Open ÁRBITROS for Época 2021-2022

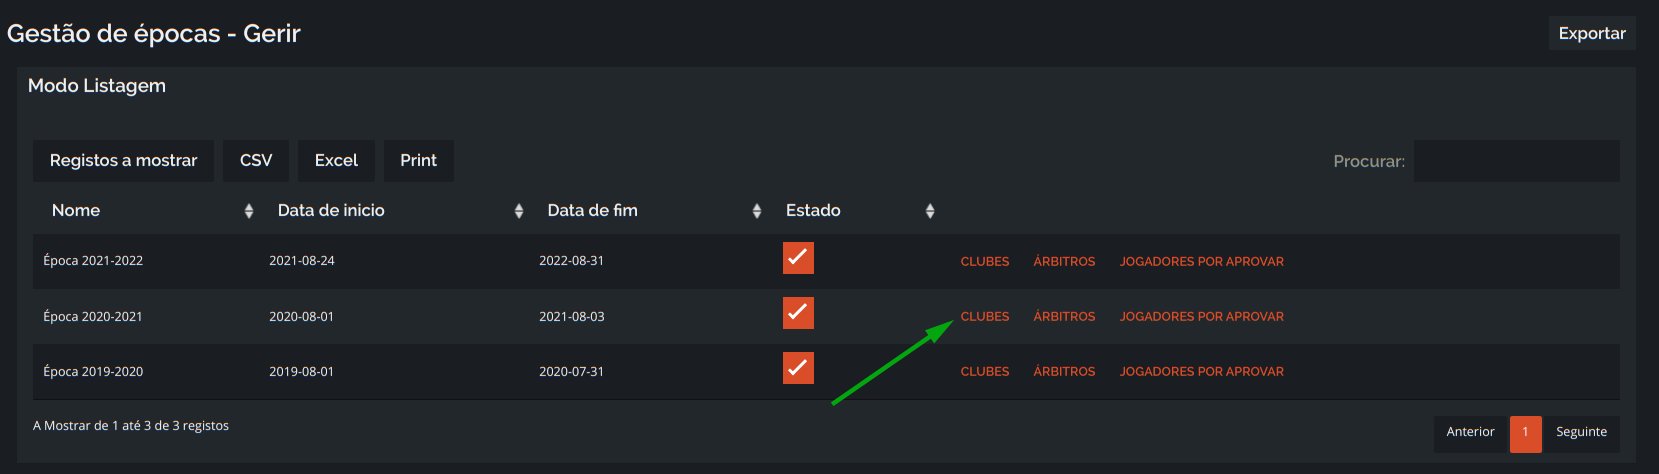[x=1064, y=262]
